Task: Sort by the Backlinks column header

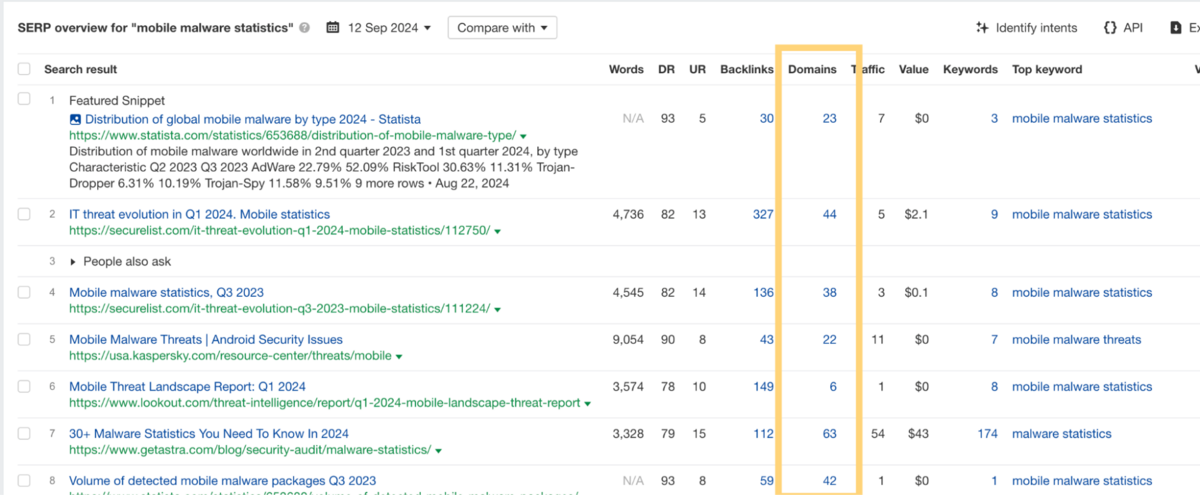Action: 747,69
